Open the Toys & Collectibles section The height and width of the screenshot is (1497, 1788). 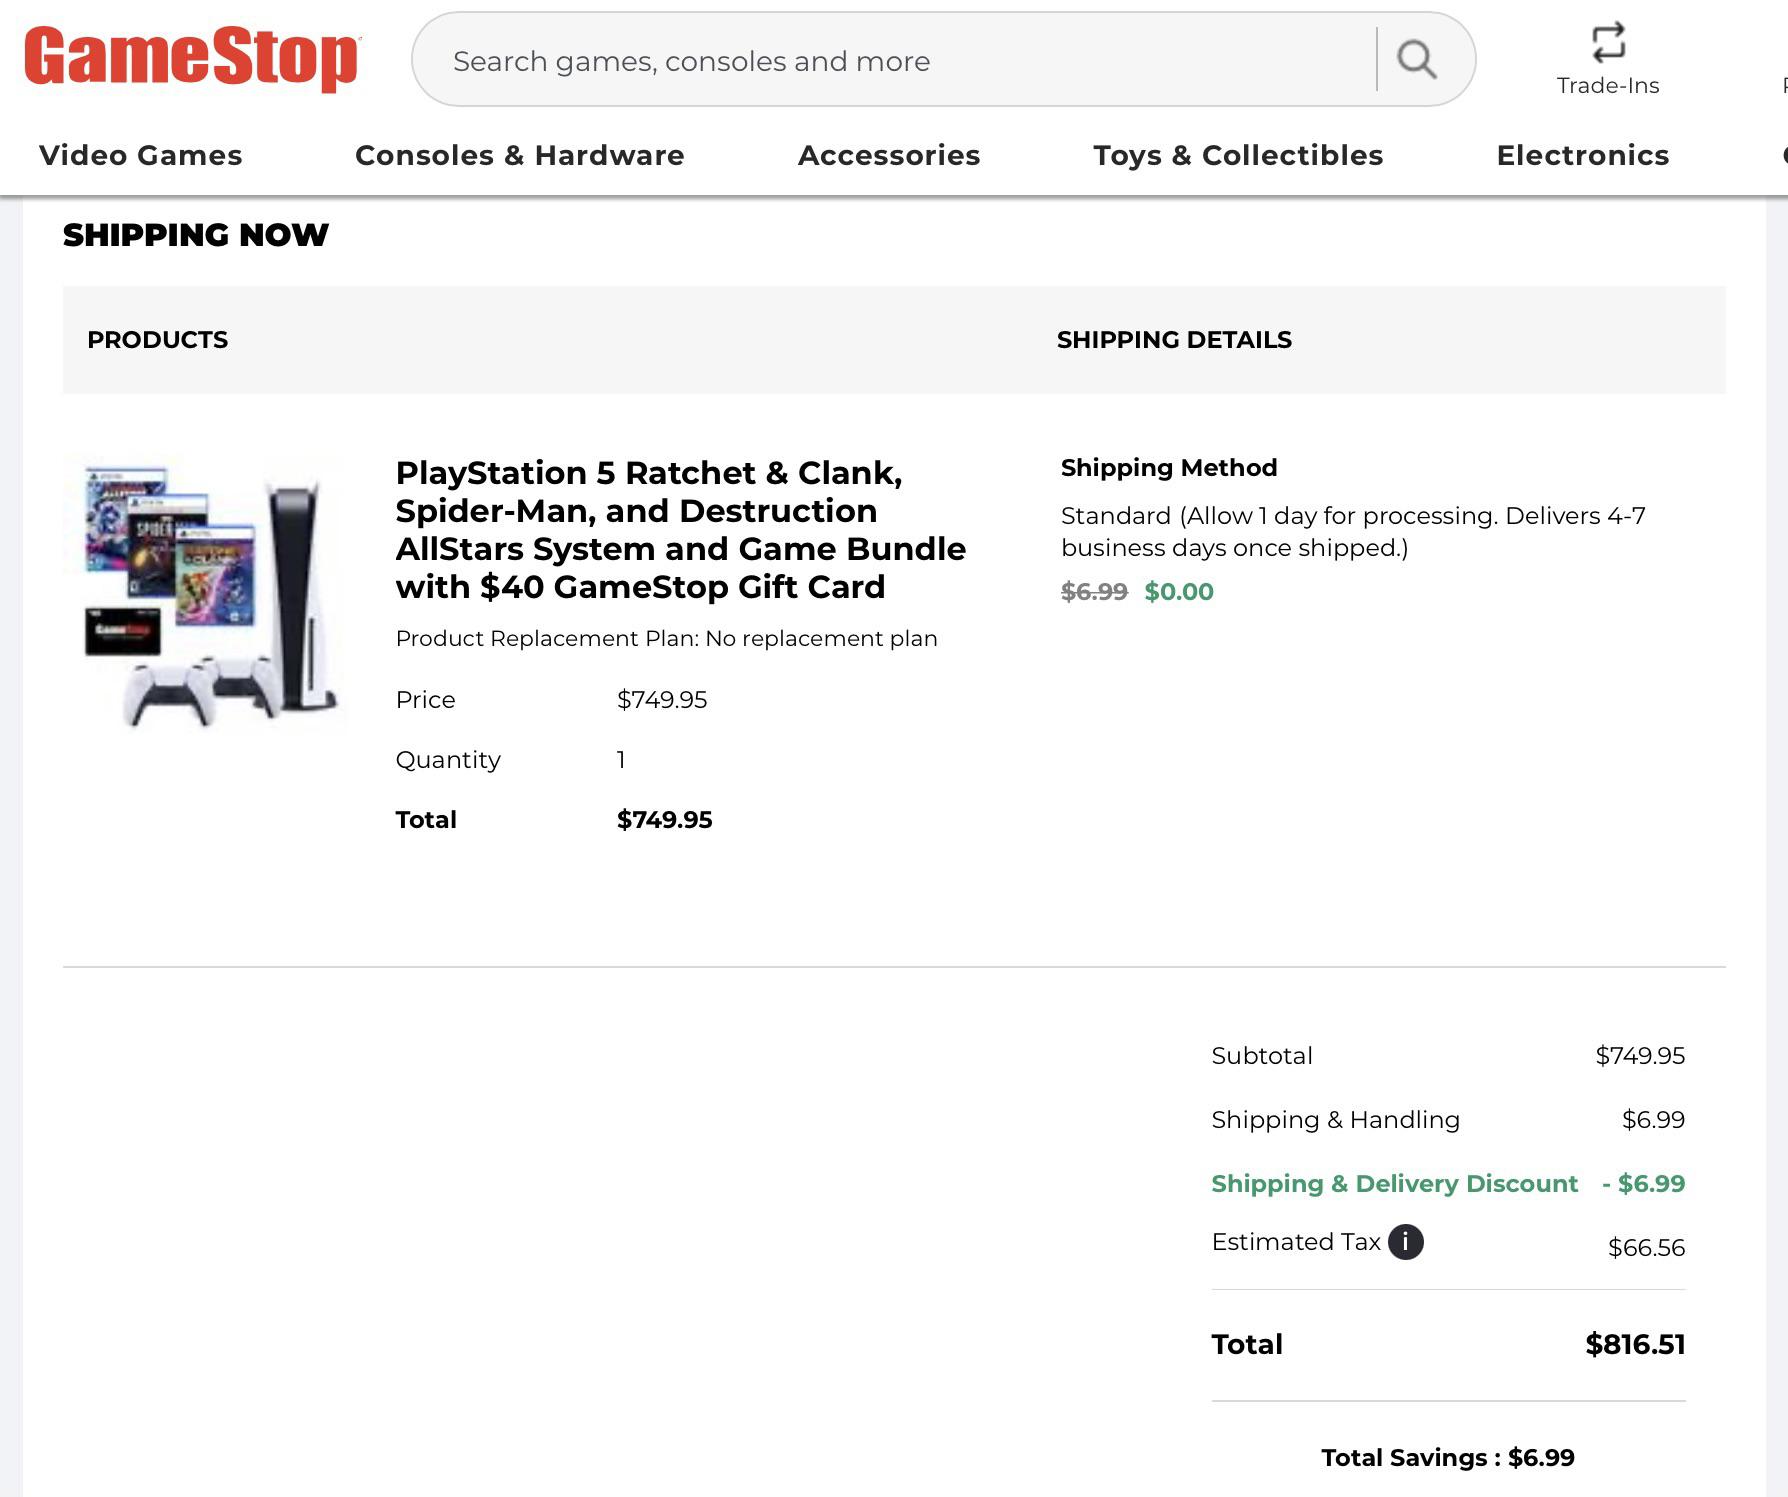[1239, 155]
